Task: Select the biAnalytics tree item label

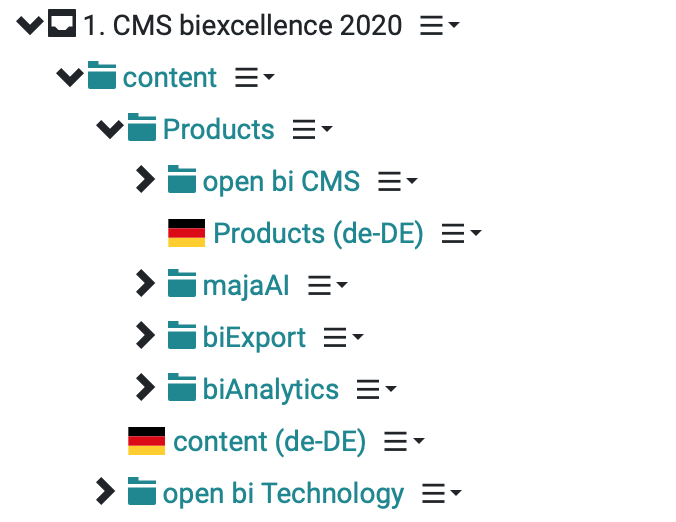Action: pyautogui.click(x=271, y=389)
